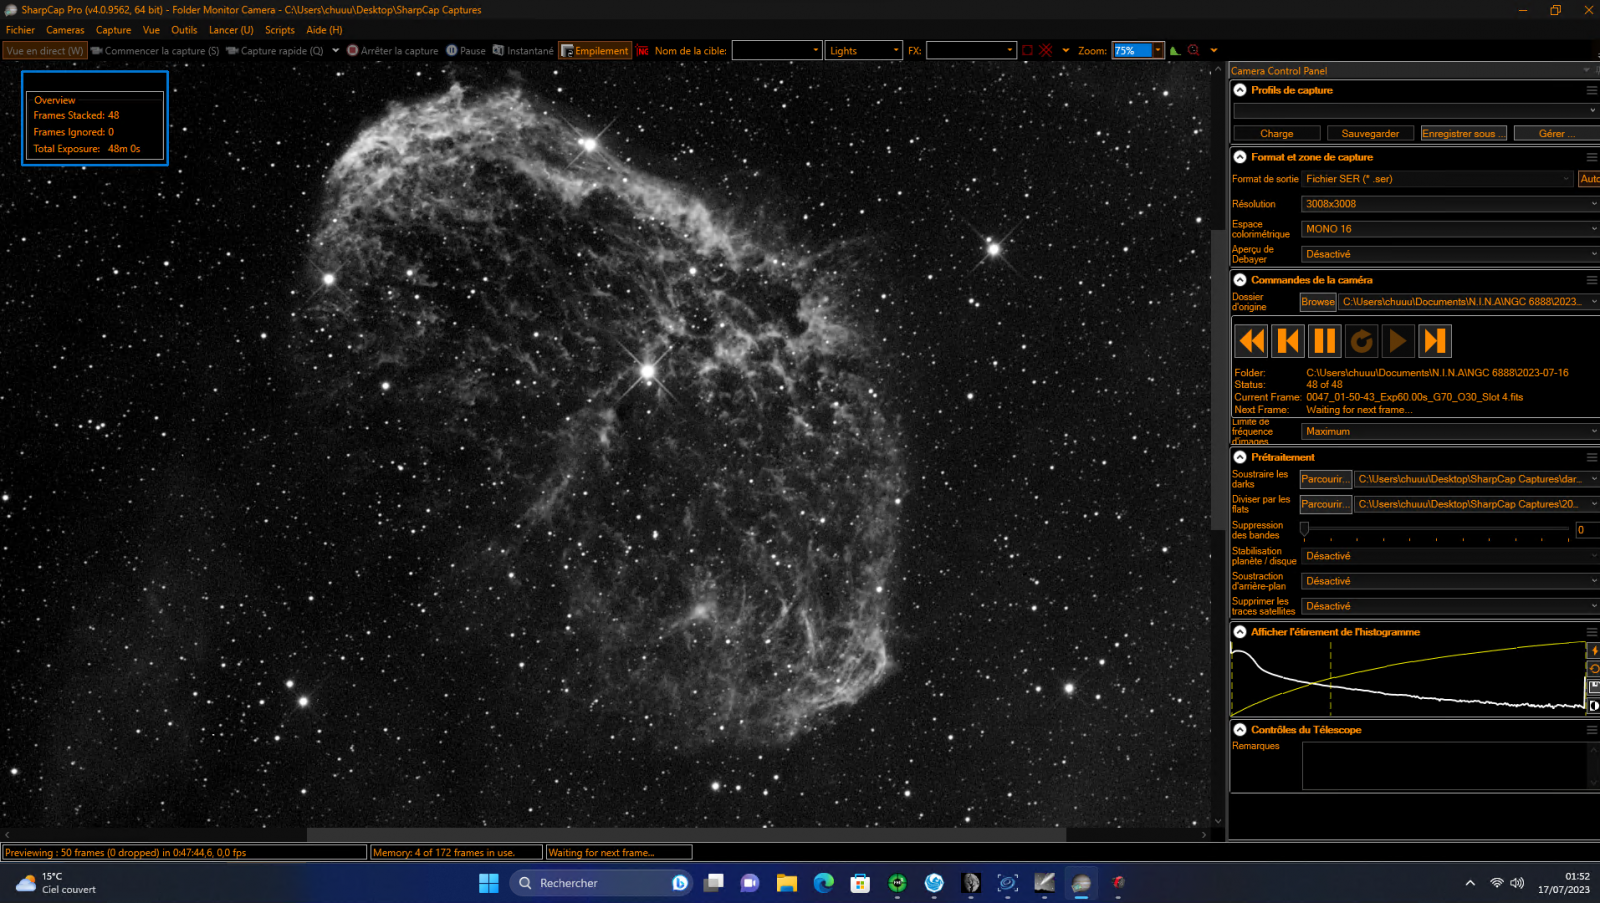Step forward to the next frame
The image size is (1600, 903).
coord(1434,341)
